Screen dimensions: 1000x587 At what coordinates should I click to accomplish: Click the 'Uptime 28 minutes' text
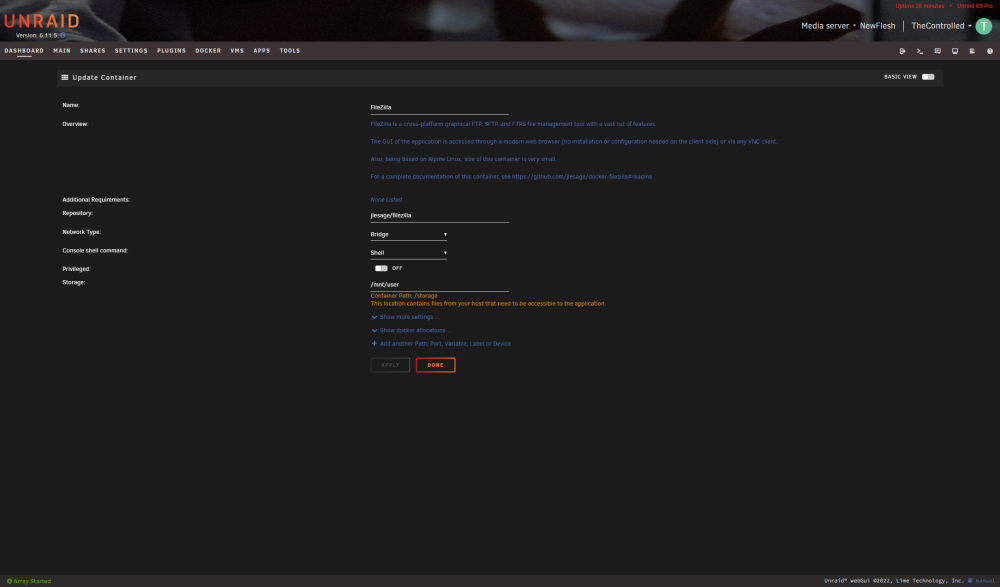coord(919,6)
